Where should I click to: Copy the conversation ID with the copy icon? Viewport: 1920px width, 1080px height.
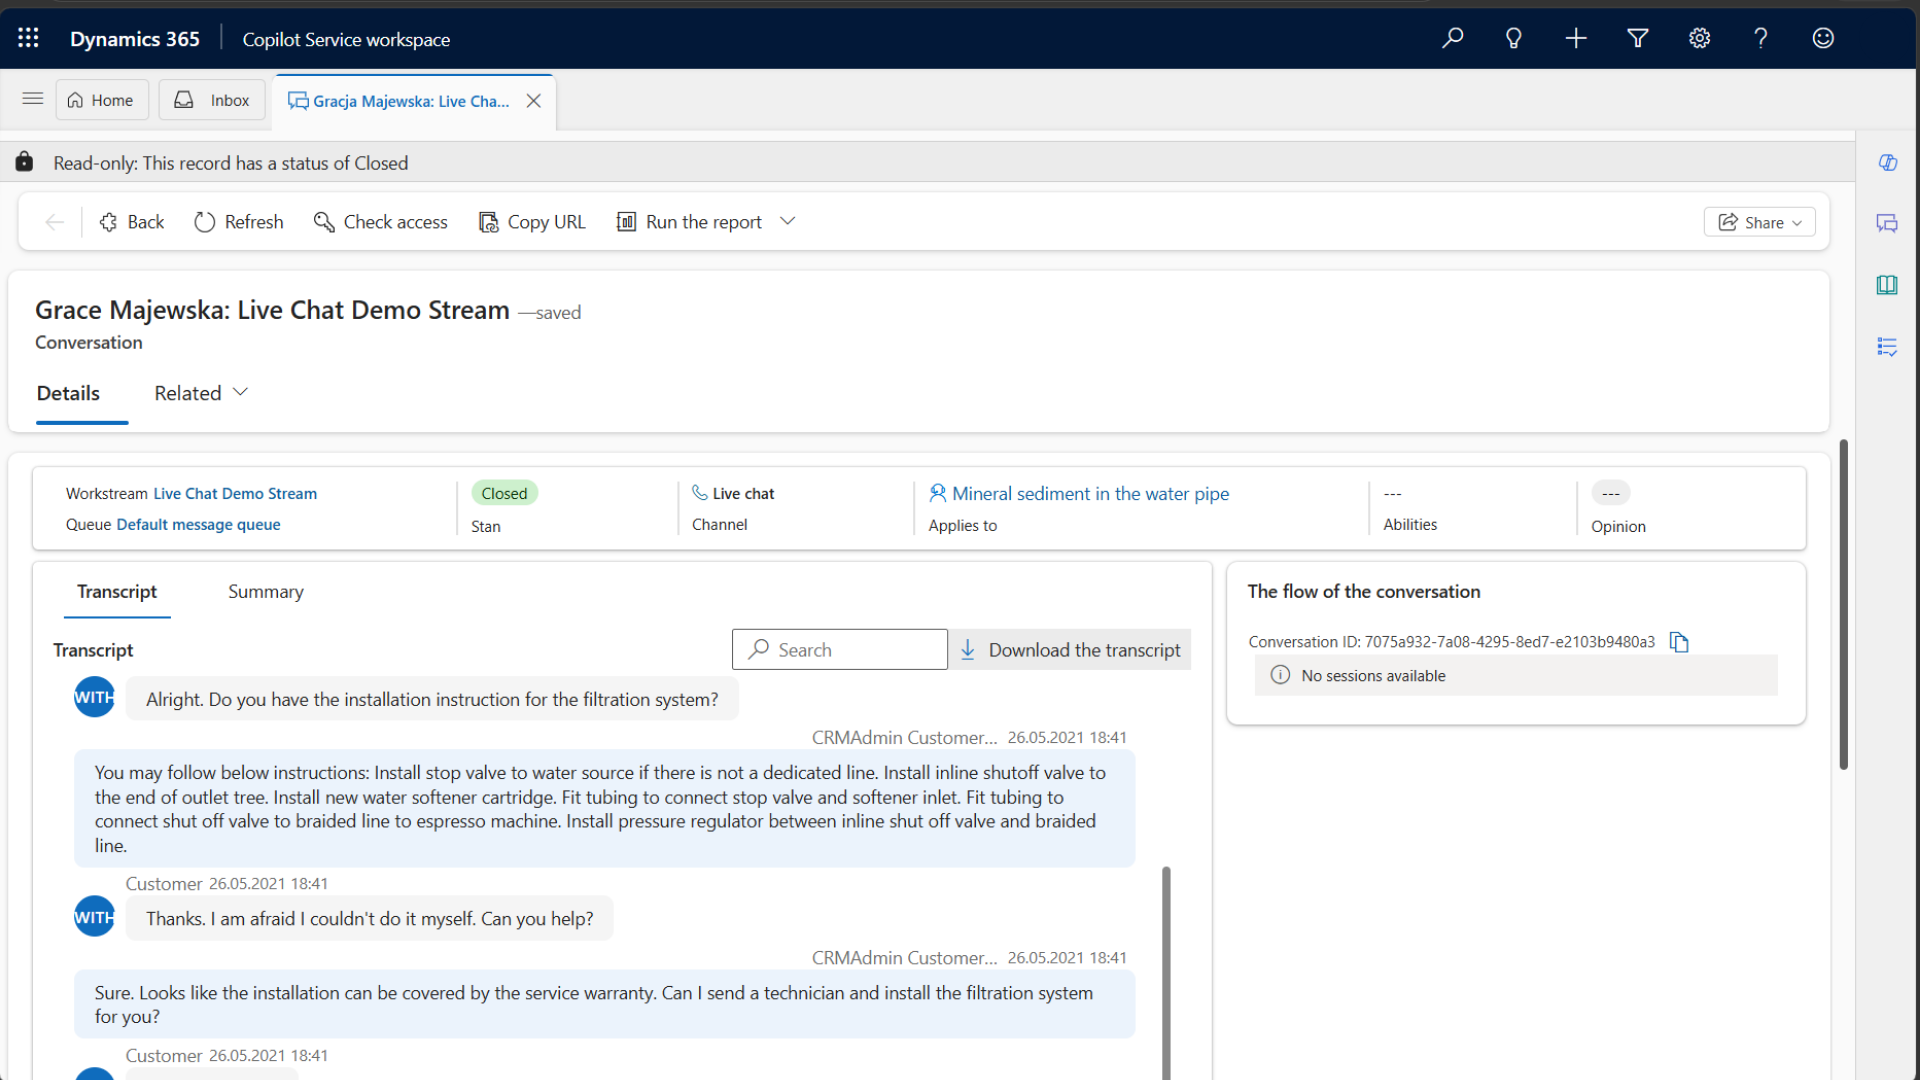pyautogui.click(x=1679, y=642)
